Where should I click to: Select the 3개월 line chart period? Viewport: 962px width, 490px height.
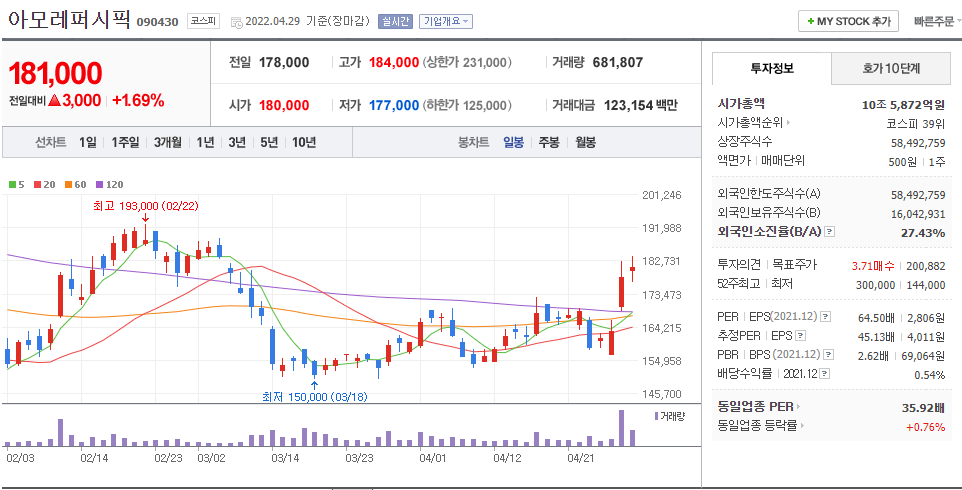tap(167, 143)
